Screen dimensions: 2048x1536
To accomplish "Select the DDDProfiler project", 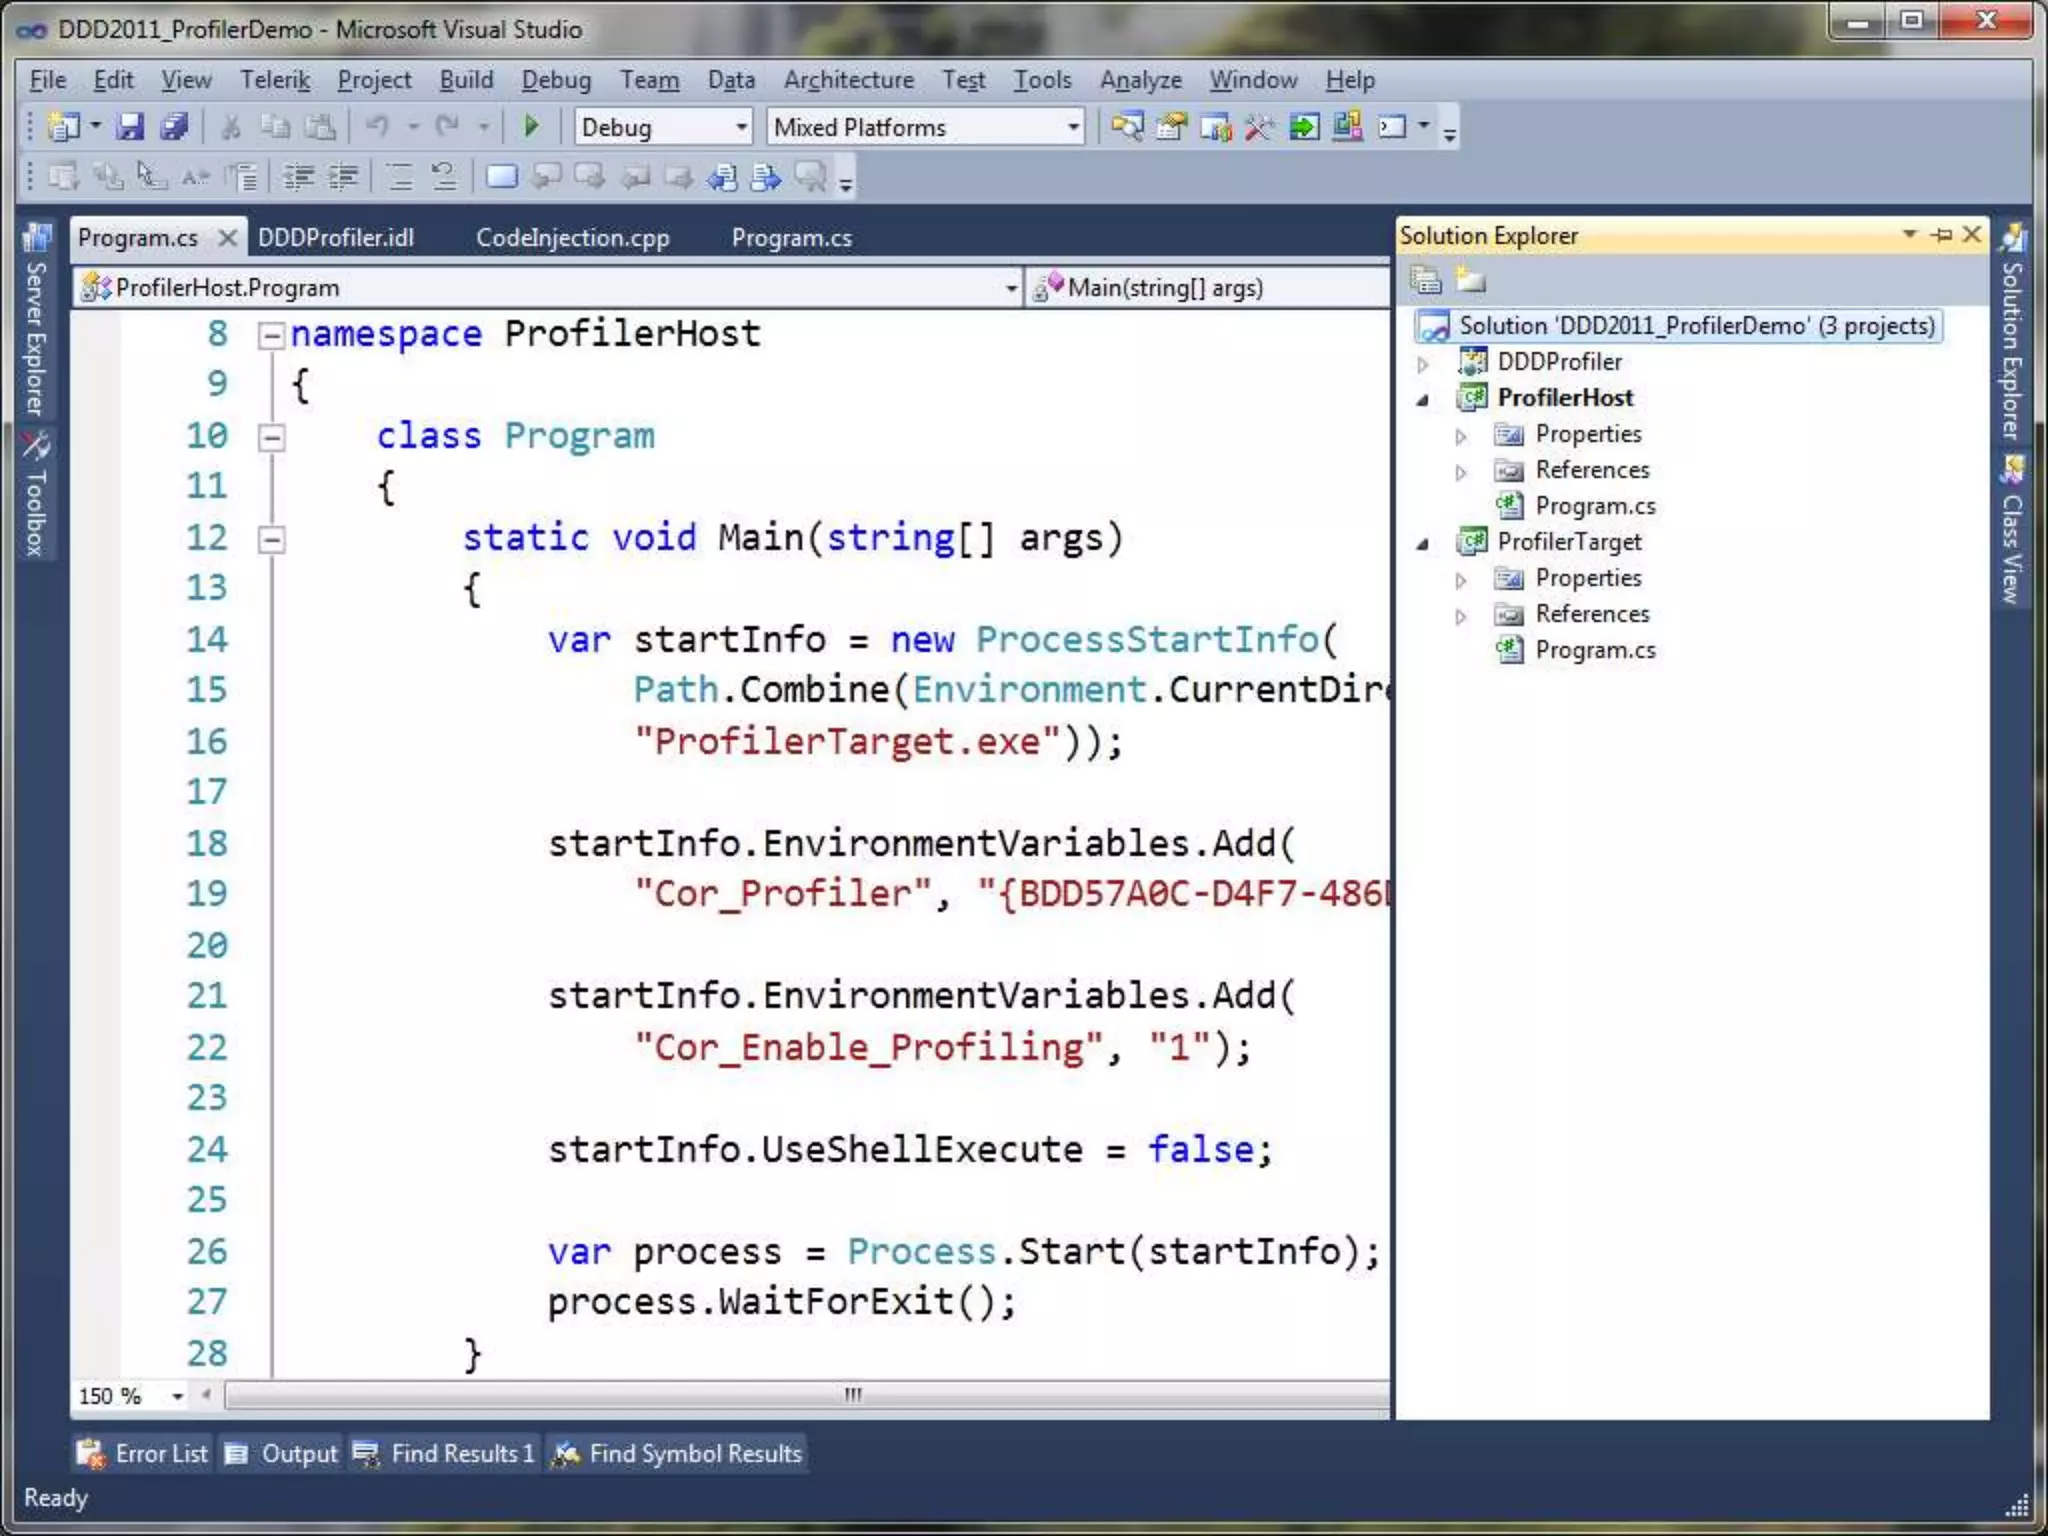I will click(x=1559, y=362).
